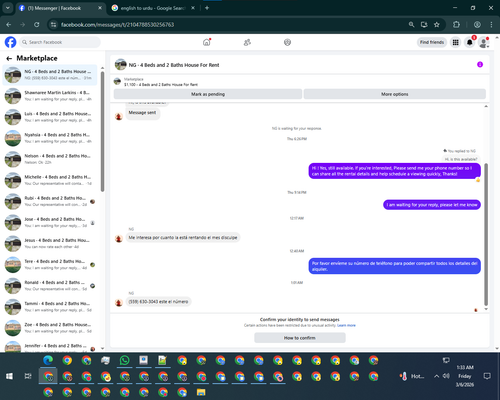
Task: Open a new browser tab
Action: pos(207,8)
